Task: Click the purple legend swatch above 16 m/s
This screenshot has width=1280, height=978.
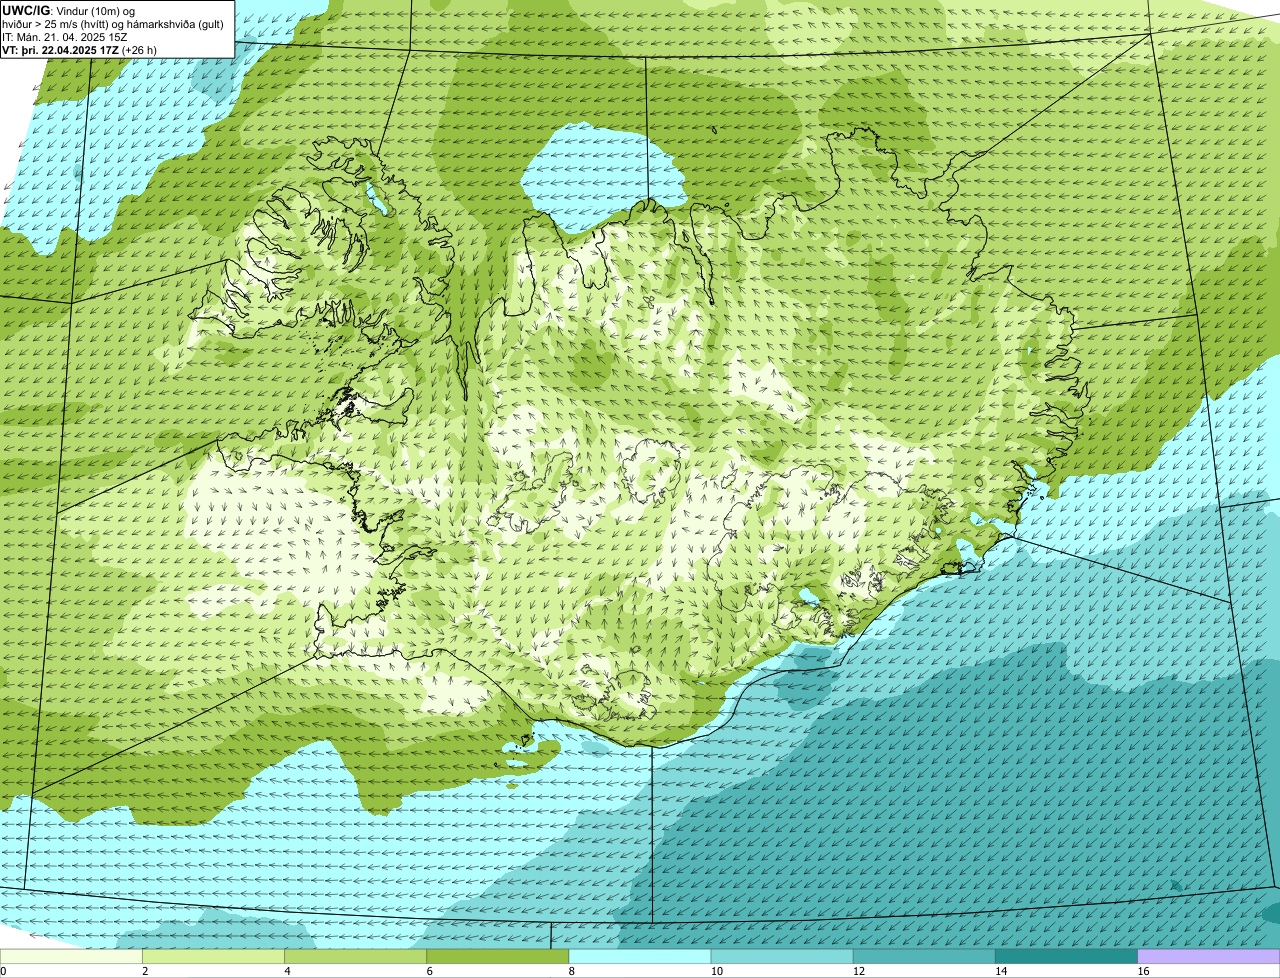Action: coord(1209,956)
